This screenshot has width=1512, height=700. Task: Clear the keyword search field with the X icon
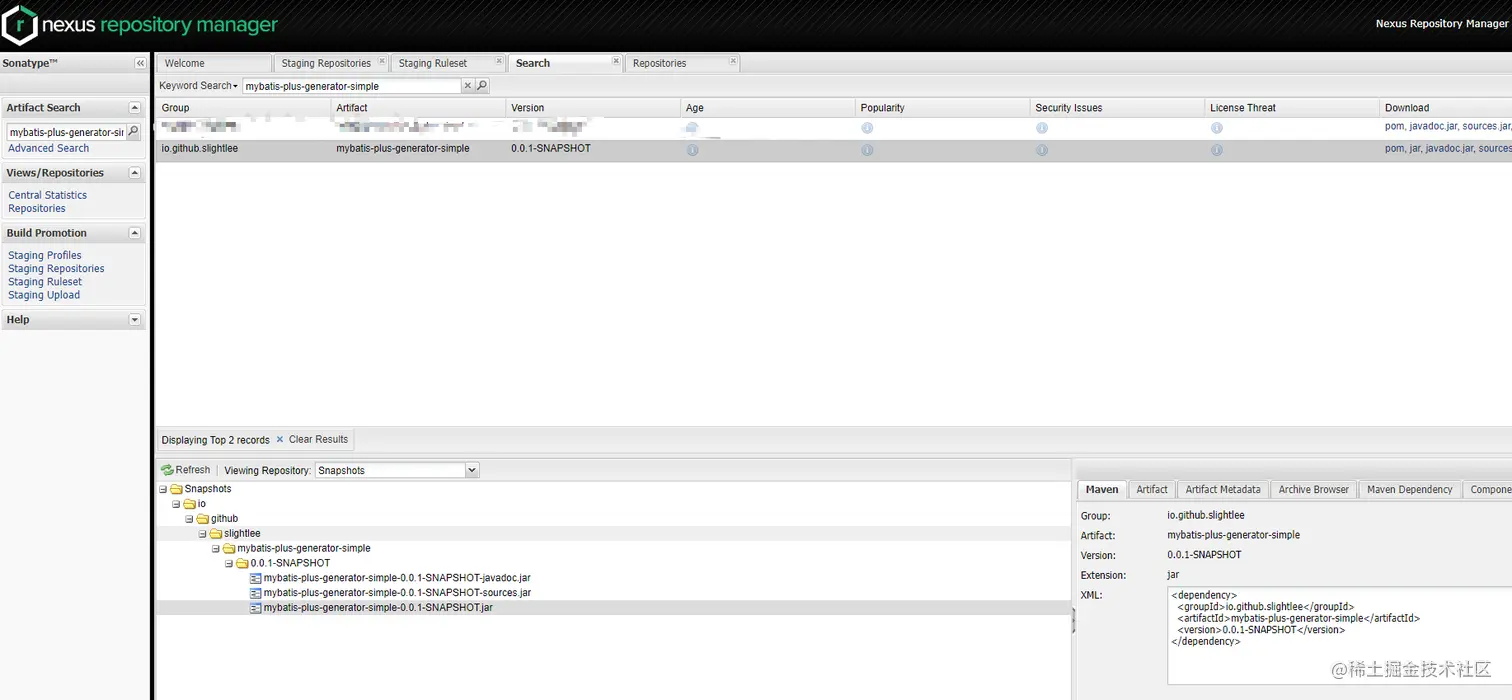click(x=467, y=86)
